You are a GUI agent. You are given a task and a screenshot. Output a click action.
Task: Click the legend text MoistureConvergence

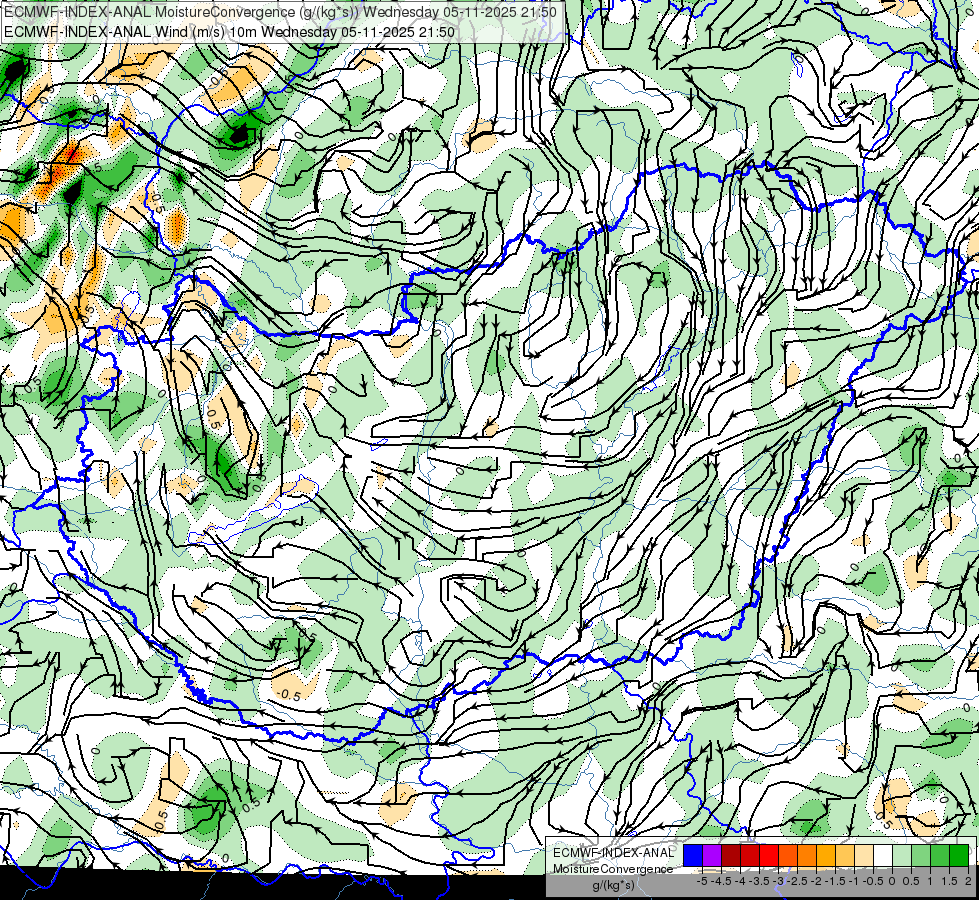coord(613,869)
